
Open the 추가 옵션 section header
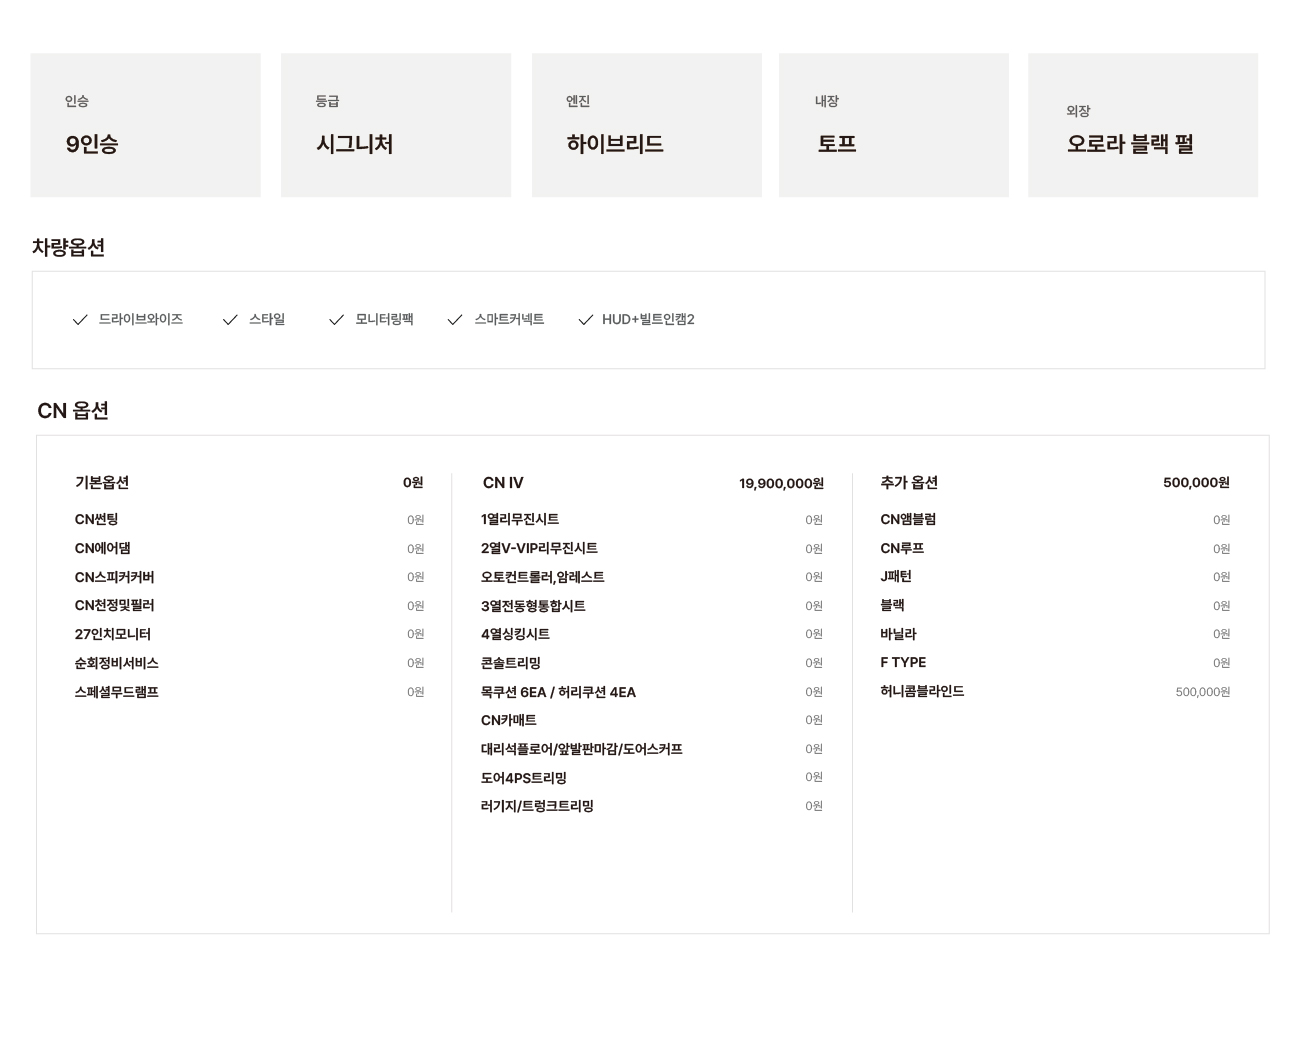point(909,483)
